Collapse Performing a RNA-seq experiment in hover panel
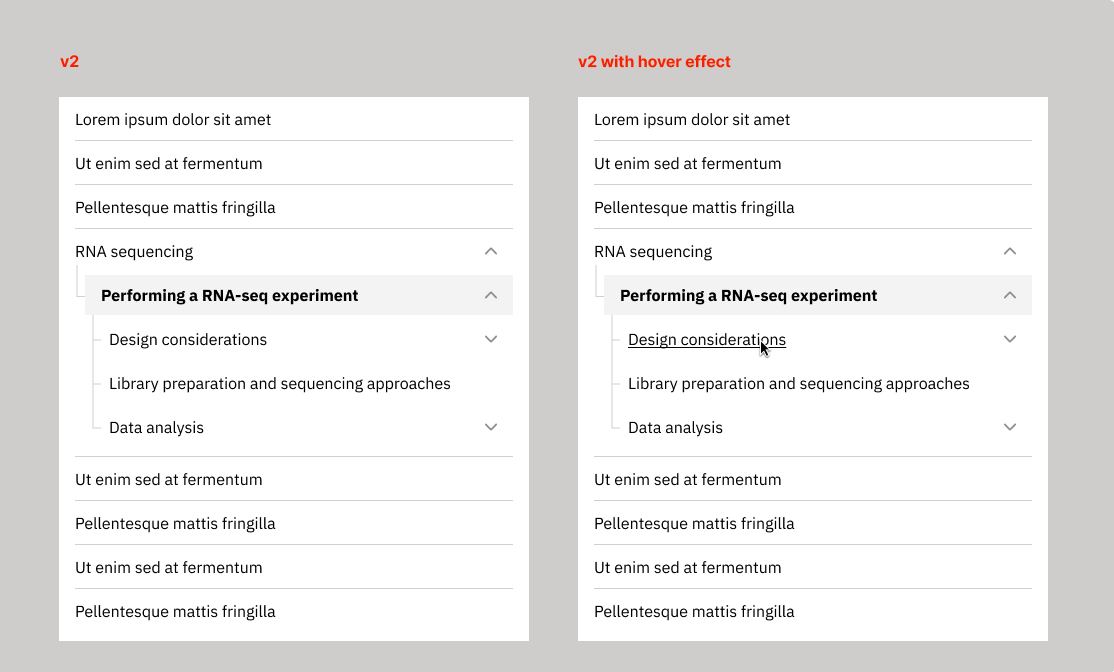 (x=1010, y=296)
